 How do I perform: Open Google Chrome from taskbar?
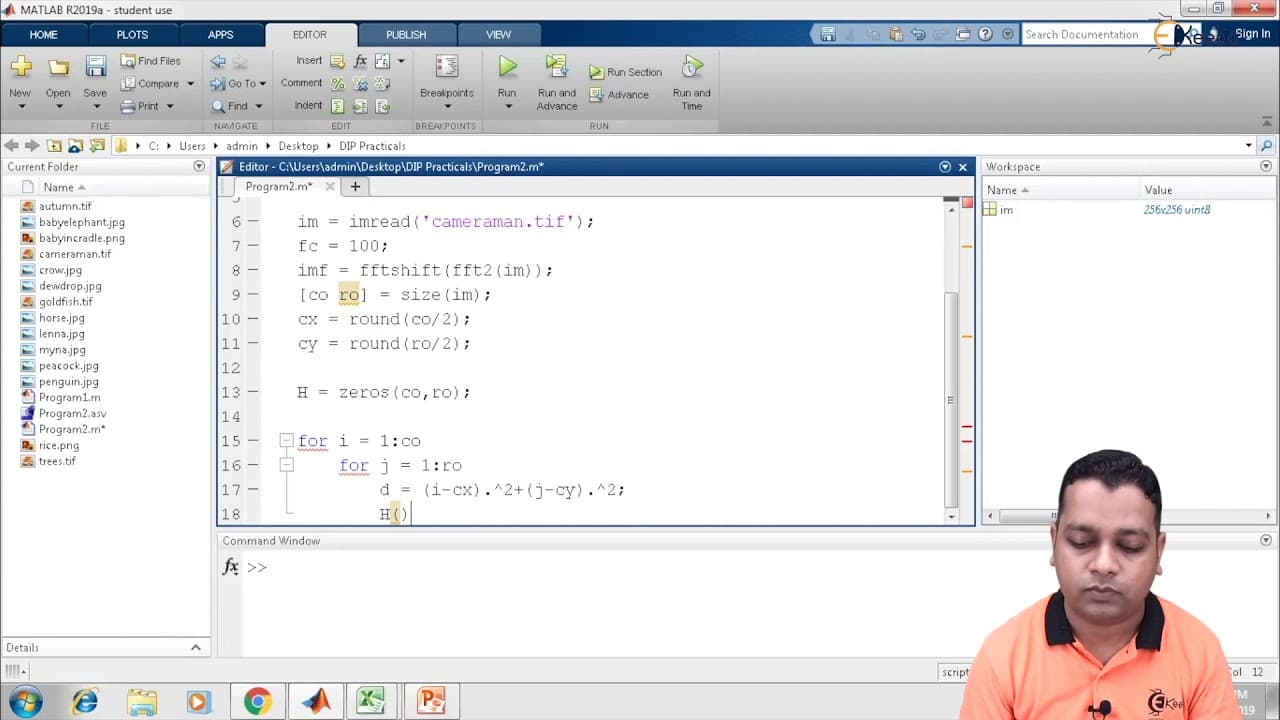[x=257, y=701]
